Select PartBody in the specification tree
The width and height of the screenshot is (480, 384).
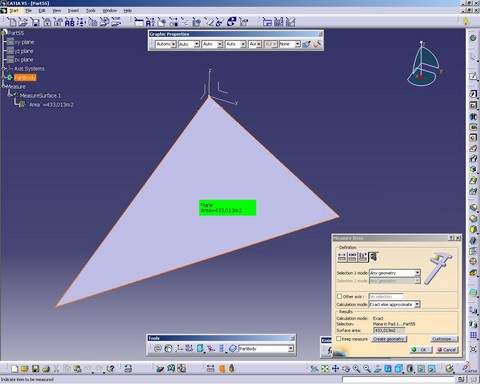[25, 77]
